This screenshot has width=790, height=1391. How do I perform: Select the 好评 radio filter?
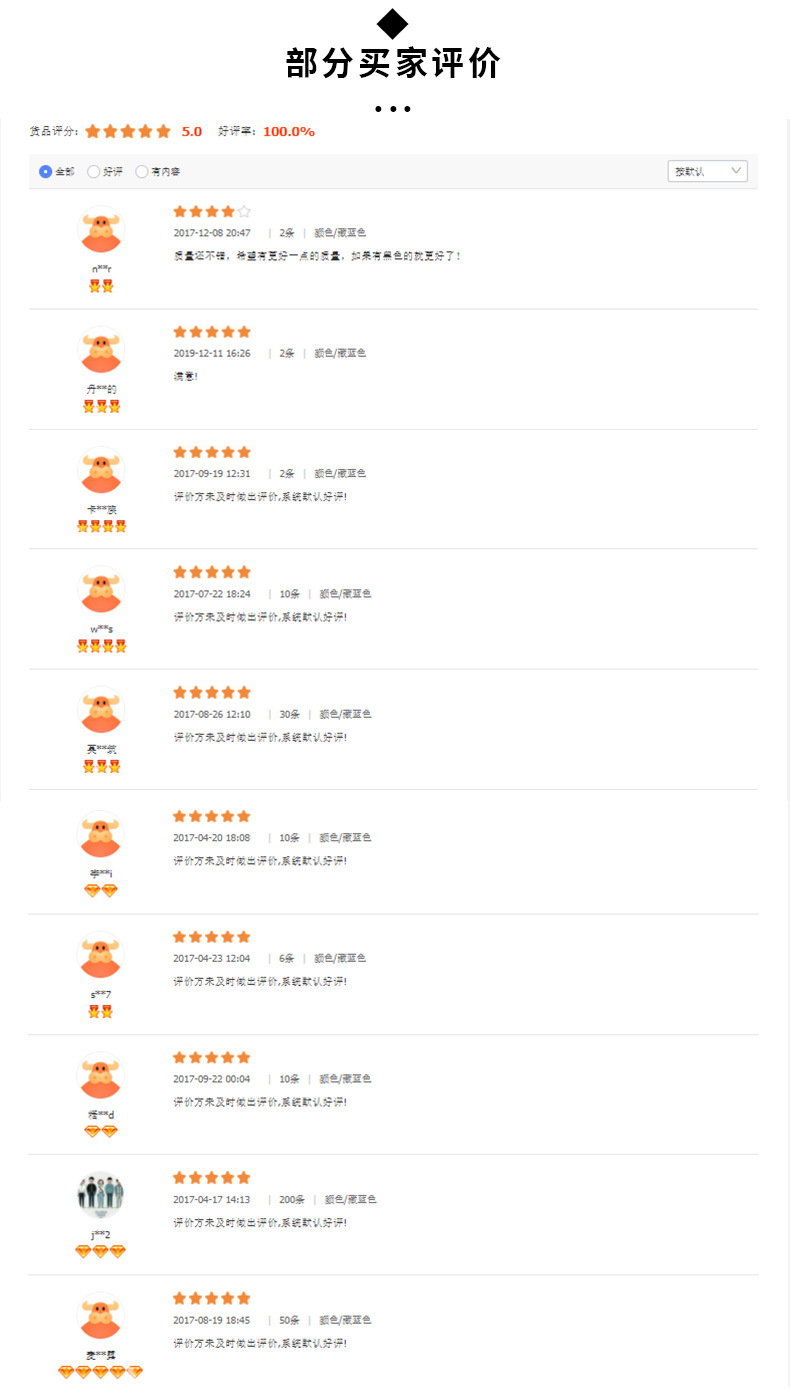pyautogui.click(x=94, y=172)
